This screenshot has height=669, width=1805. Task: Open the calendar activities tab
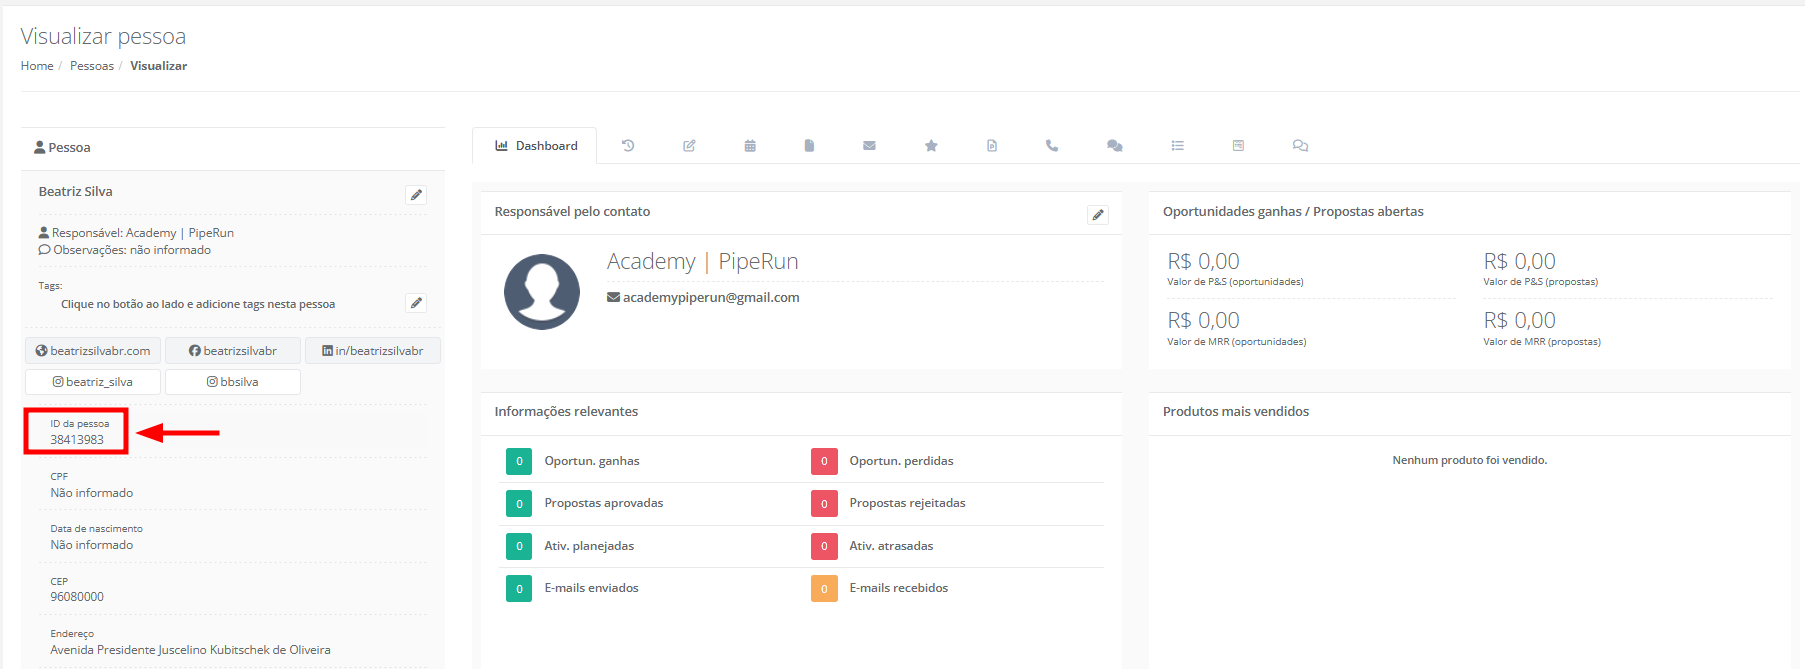(750, 146)
